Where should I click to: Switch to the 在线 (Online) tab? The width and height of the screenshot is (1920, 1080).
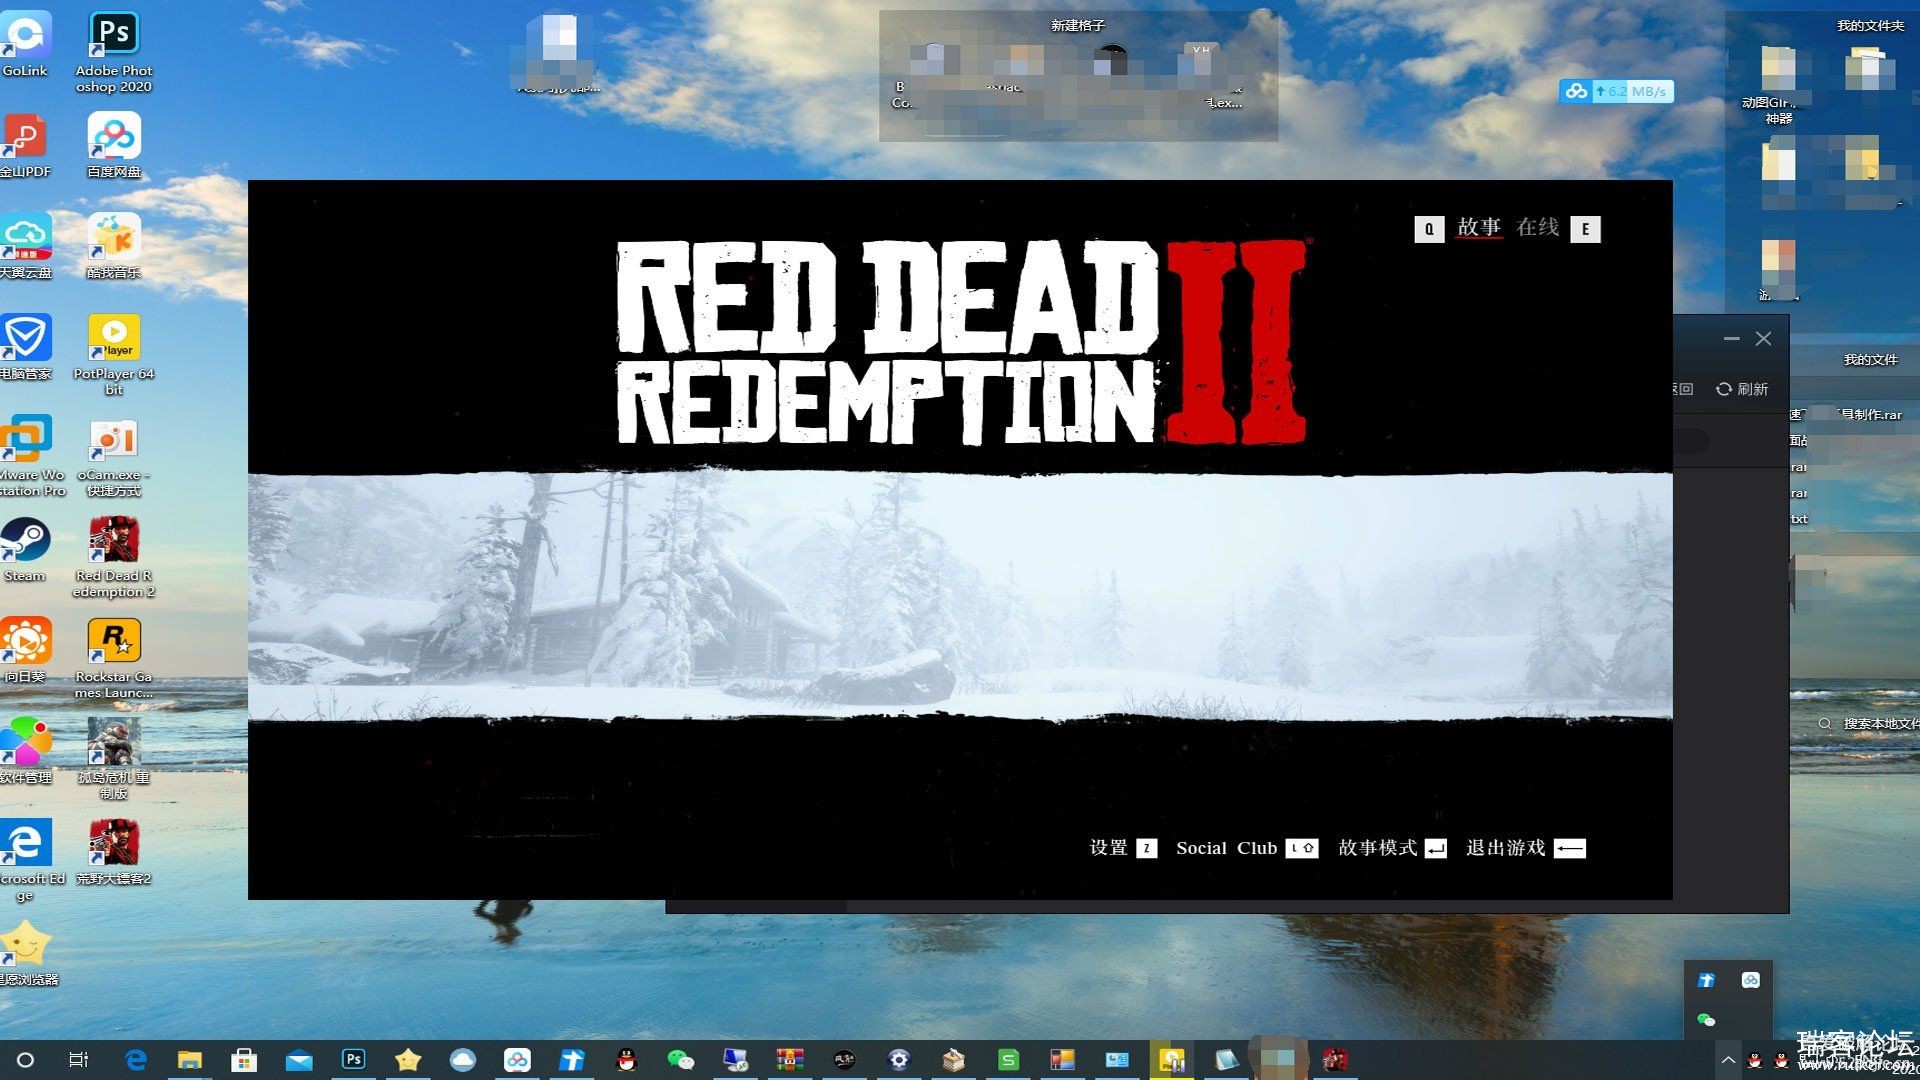point(1537,227)
